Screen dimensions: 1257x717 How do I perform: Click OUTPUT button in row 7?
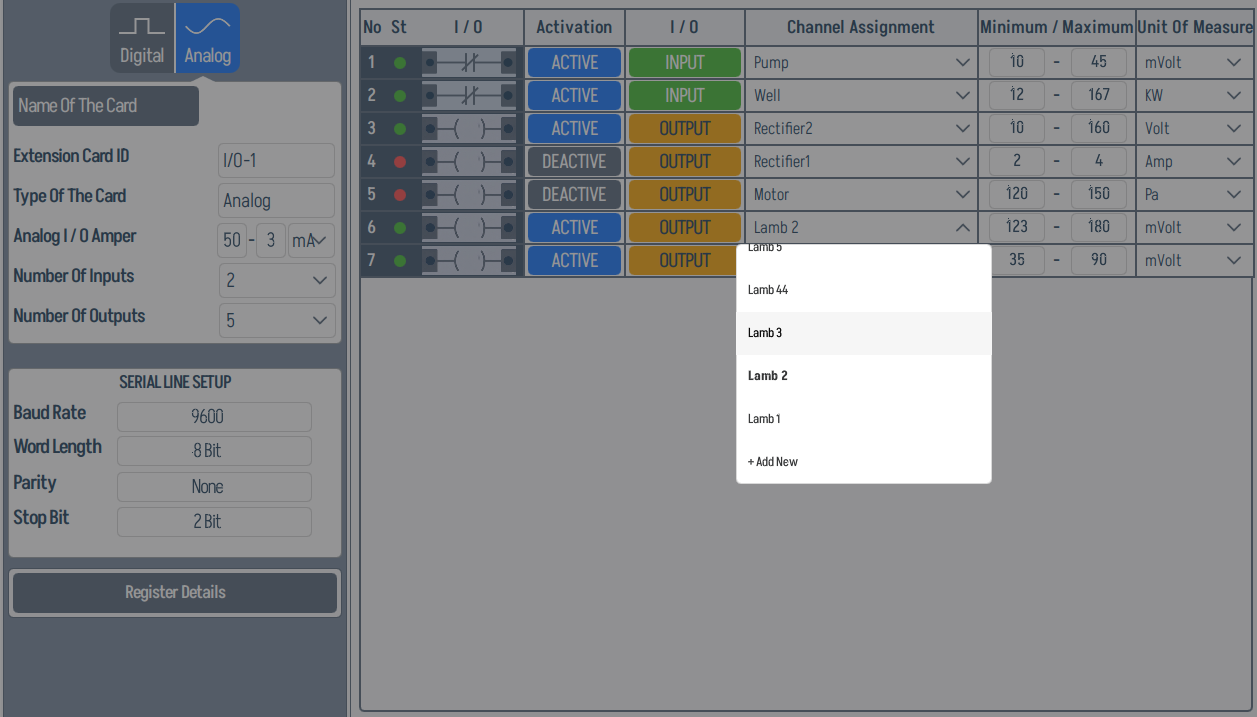click(685, 260)
